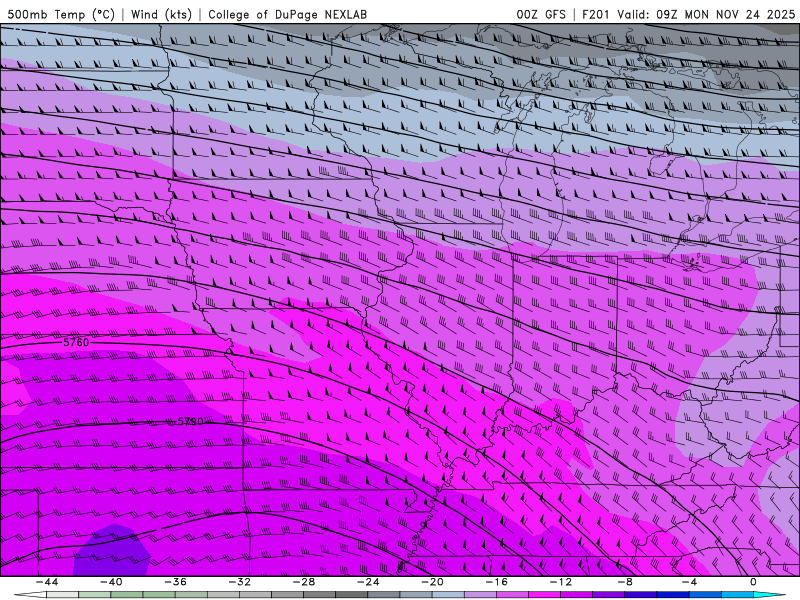Image resolution: width=800 pixels, height=600 pixels.
Task: Click the '0' colorbar tick label
Action: tap(753, 582)
